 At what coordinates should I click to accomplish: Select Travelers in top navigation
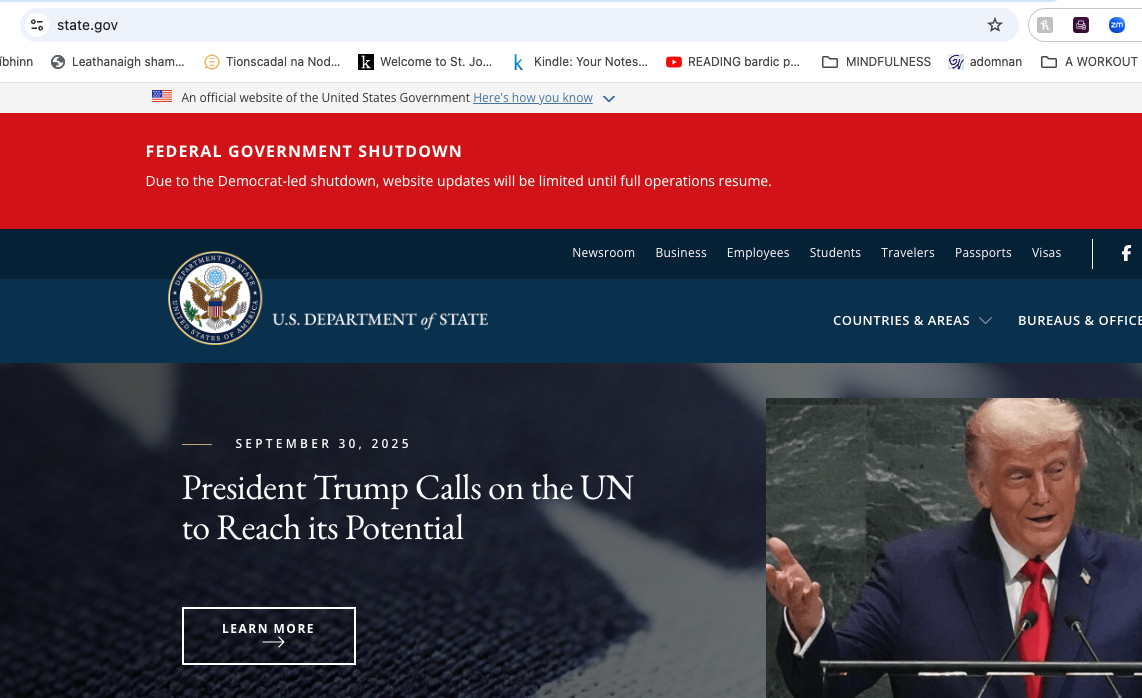pyautogui.click(x=907, y=253)
